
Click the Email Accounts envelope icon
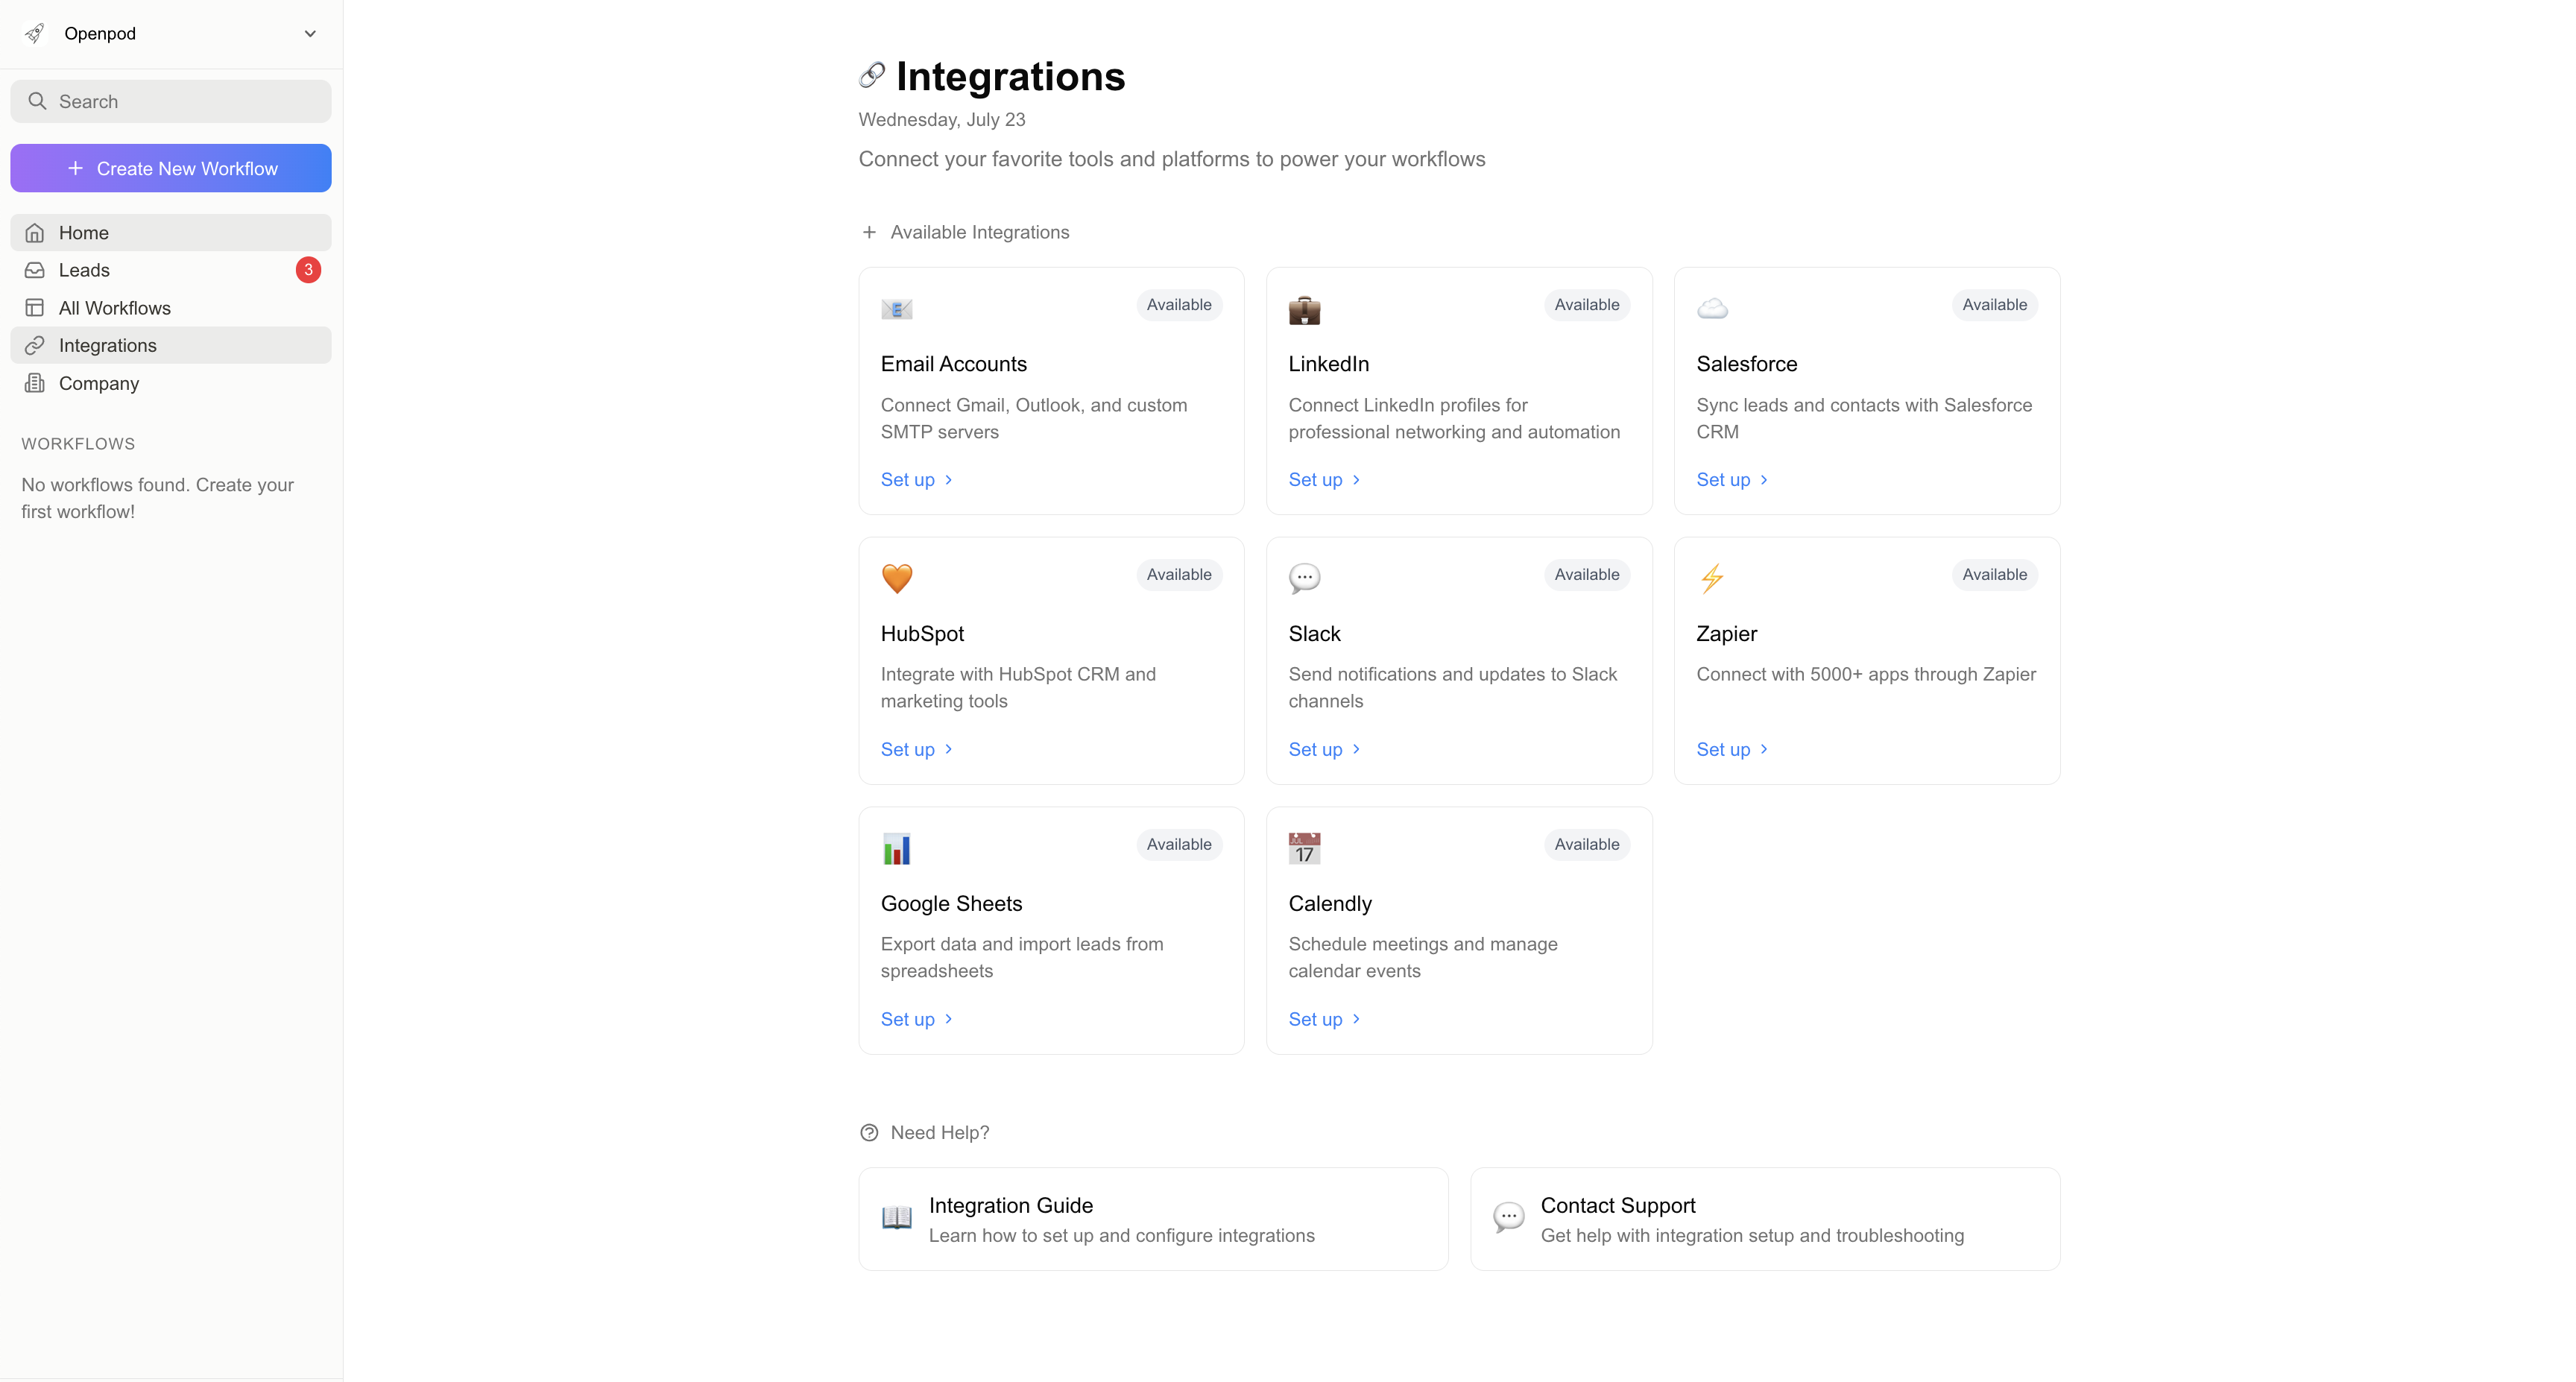pos(896,309)
